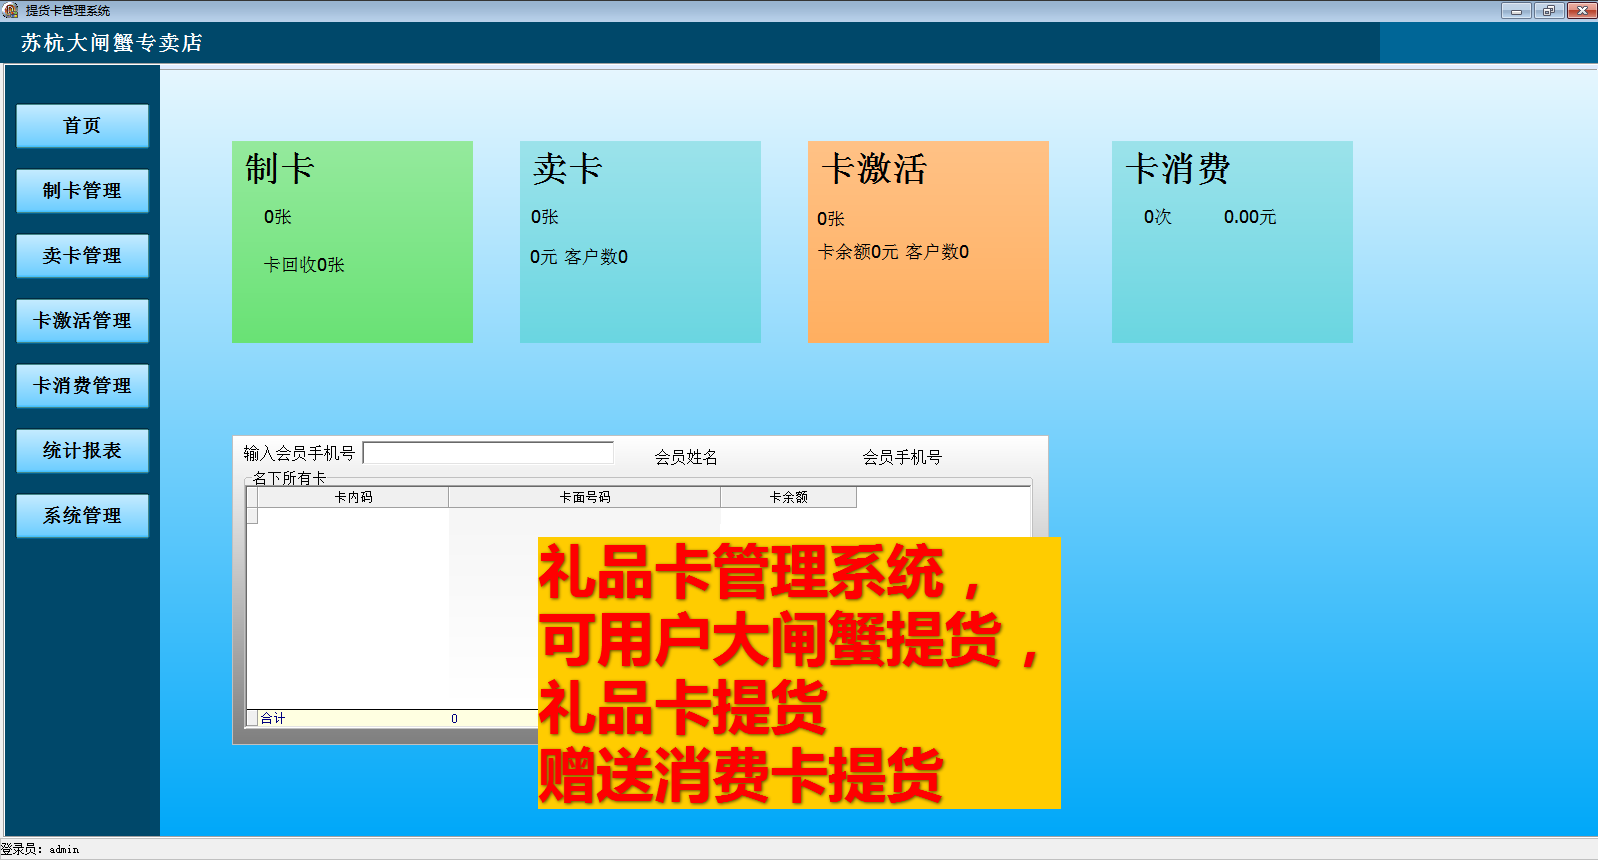
Task: Click the 输入会员手机号 input field
Action: (488, 453)
